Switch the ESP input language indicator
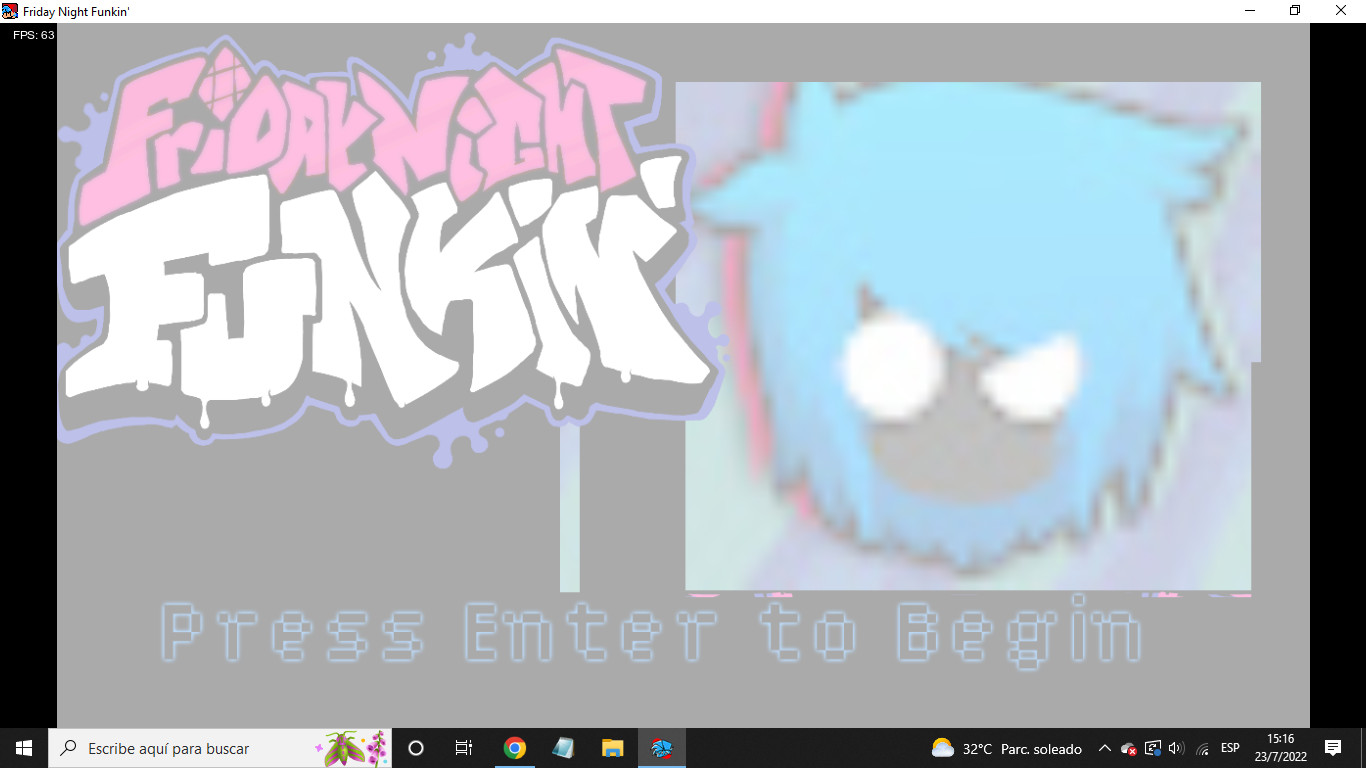 point(1230,748)
